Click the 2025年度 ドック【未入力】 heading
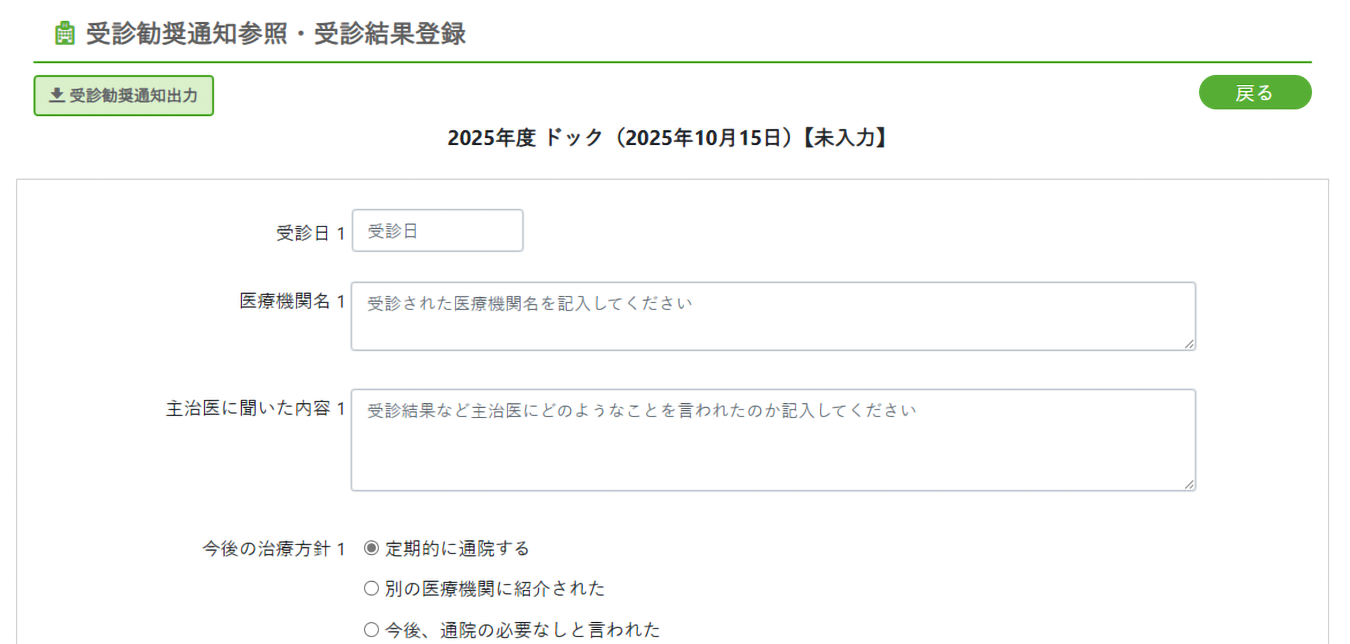 (667, 139)
